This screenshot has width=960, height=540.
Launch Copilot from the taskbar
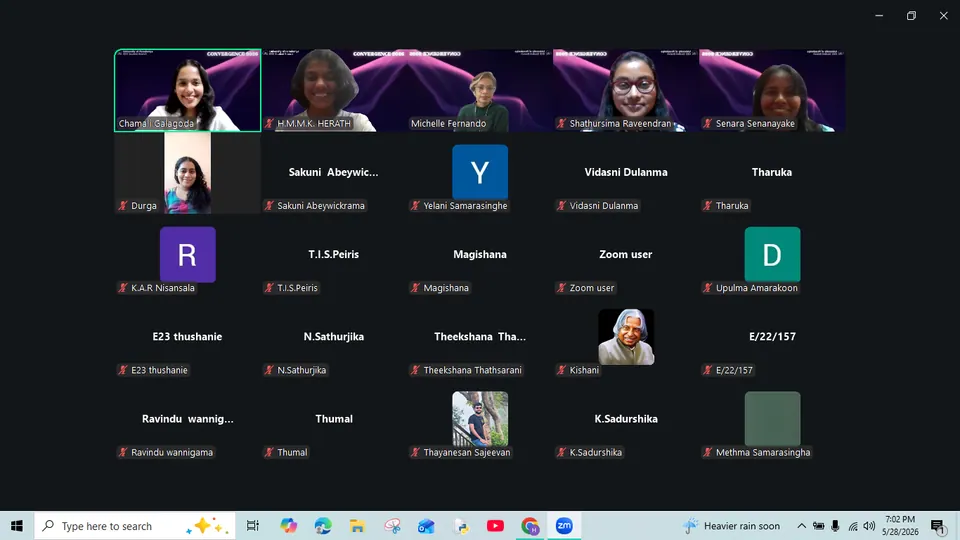[x=288, y=526]
